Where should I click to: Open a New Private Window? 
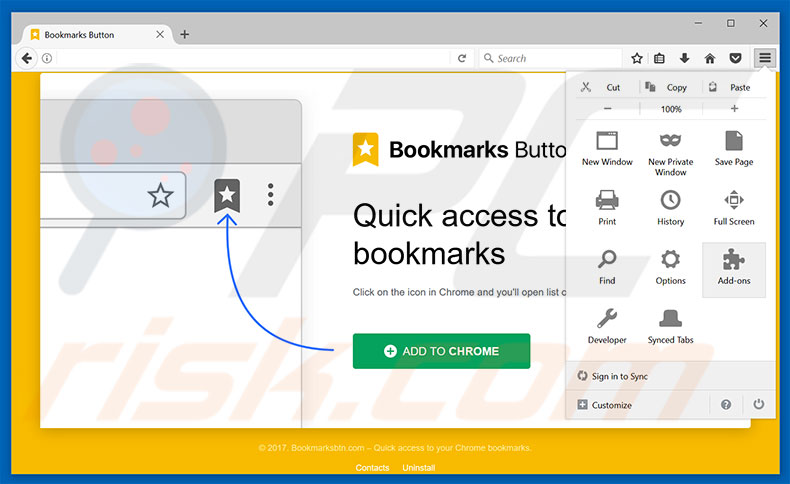(670, 153)
